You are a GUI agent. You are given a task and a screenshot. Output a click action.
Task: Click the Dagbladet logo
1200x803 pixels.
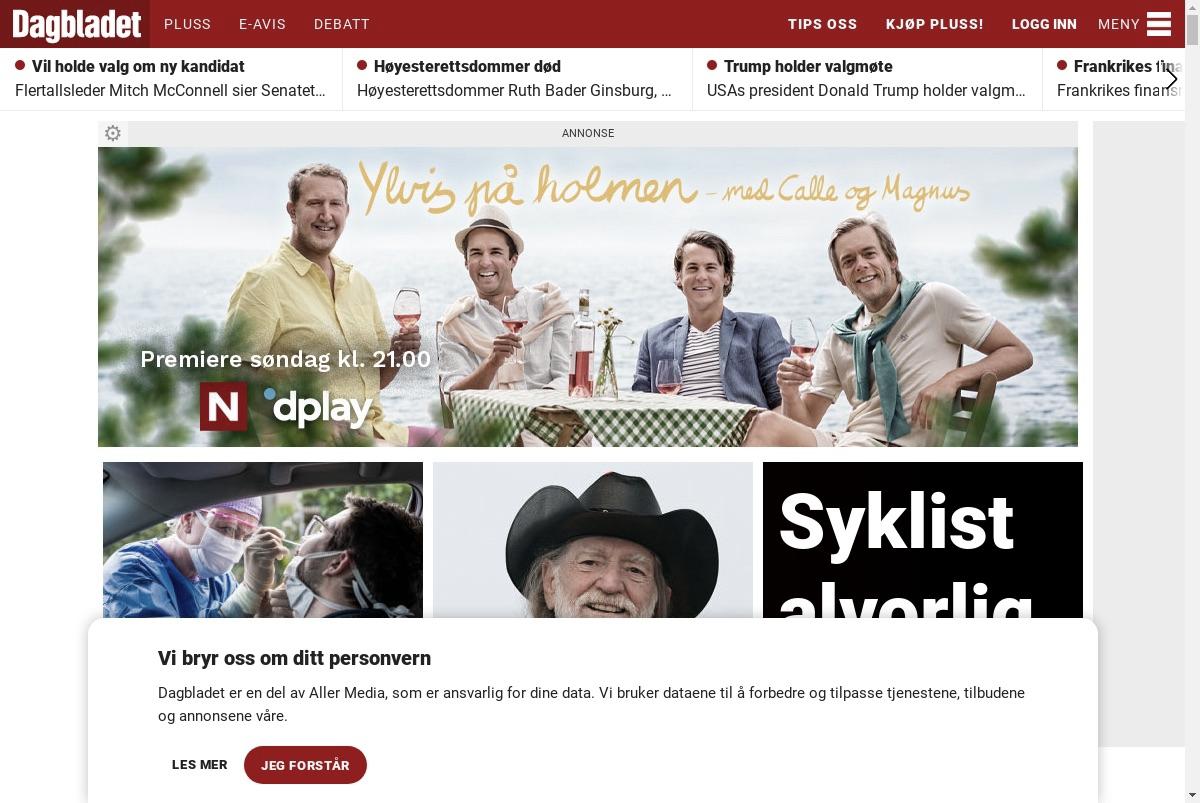(76, 24)
